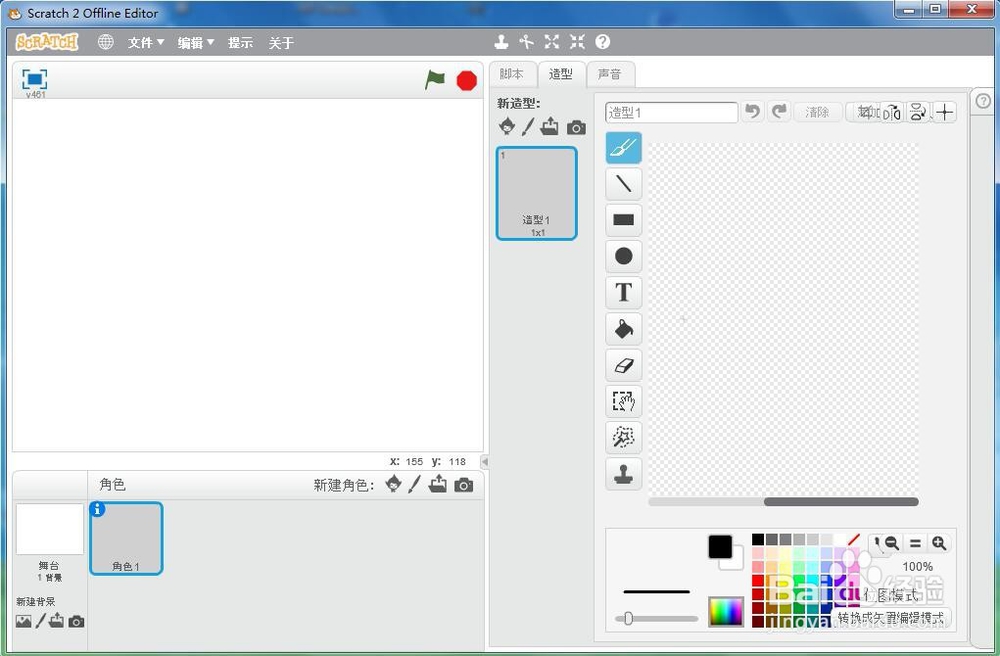Switch stage to full screen presentation mode
The width and height of the screenshot is (1000, 656).
click(x=34, y=79)
